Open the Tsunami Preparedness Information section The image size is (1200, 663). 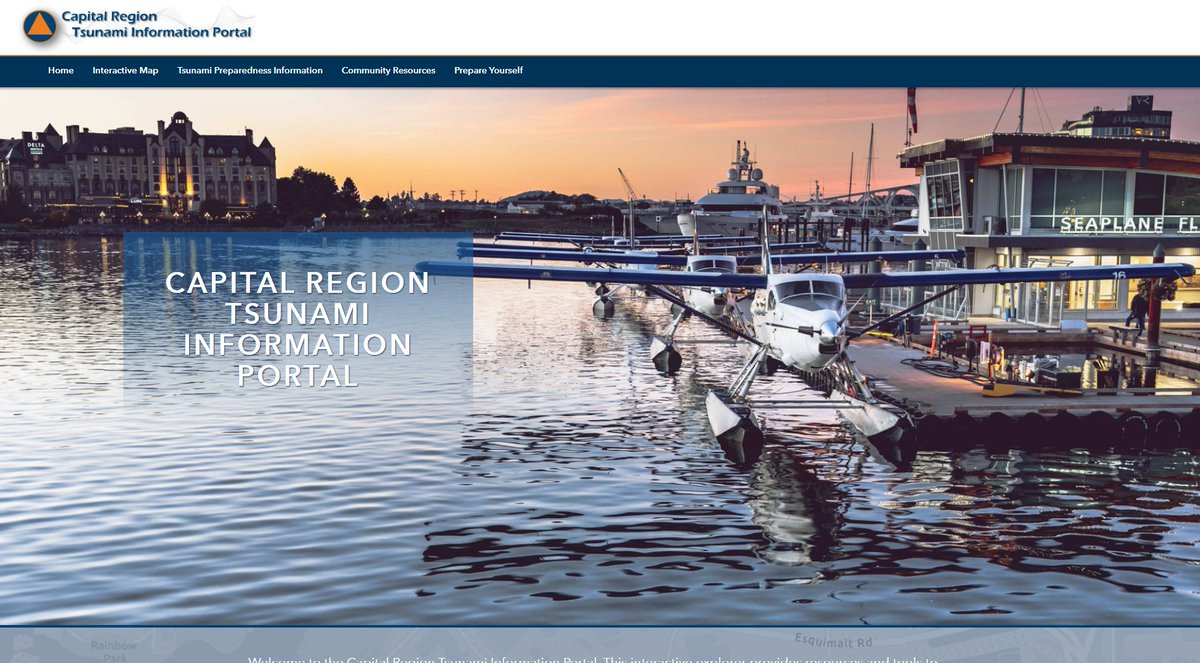249,70
